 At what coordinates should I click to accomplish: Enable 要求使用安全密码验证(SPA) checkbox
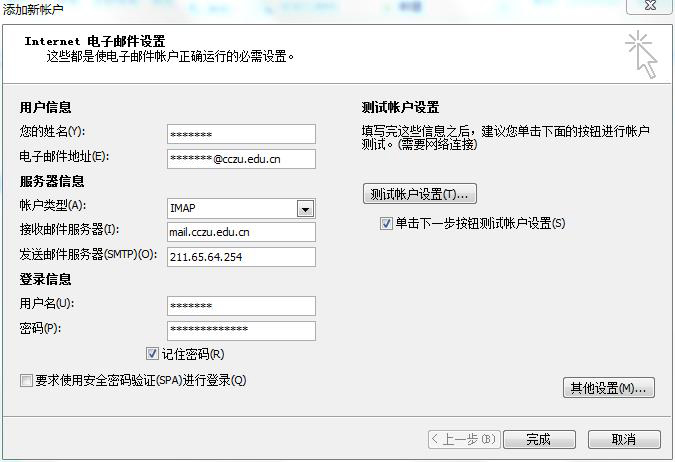(26, 380)
